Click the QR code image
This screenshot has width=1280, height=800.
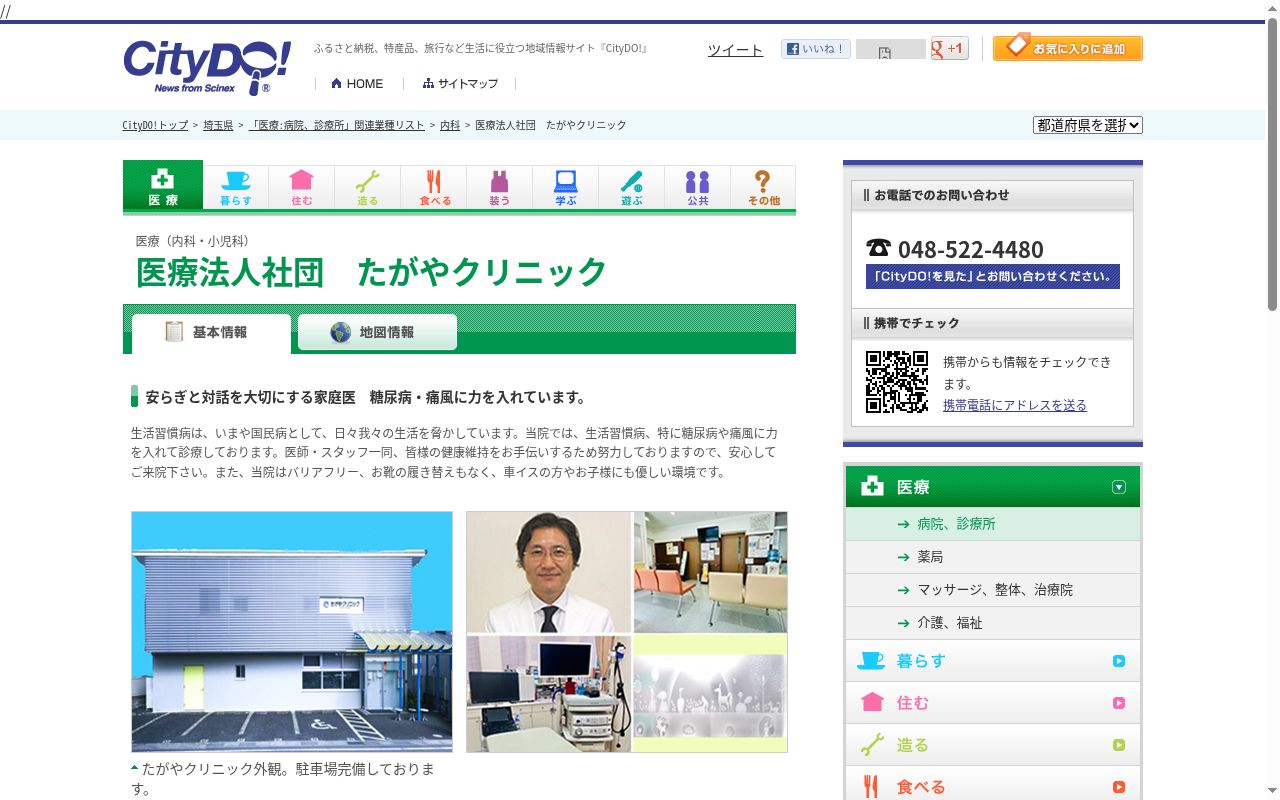897,382
